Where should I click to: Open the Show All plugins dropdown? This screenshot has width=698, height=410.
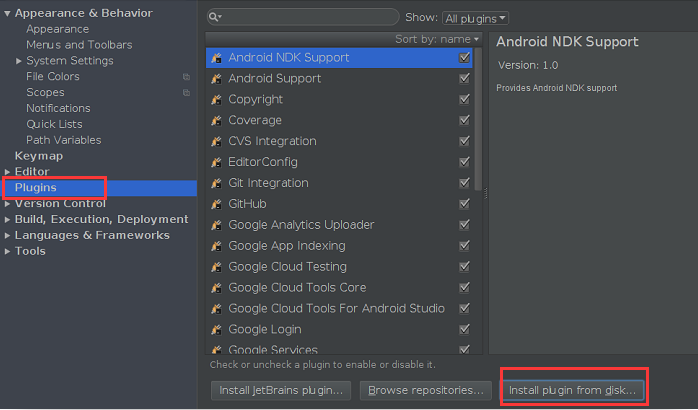(475, 18)
